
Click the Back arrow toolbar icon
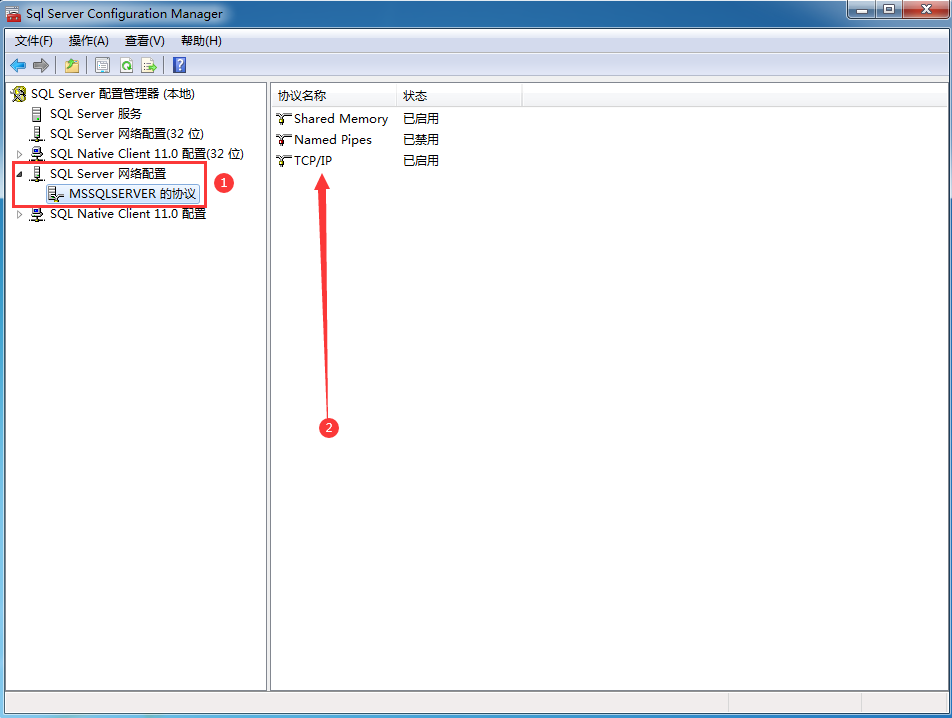18,65
